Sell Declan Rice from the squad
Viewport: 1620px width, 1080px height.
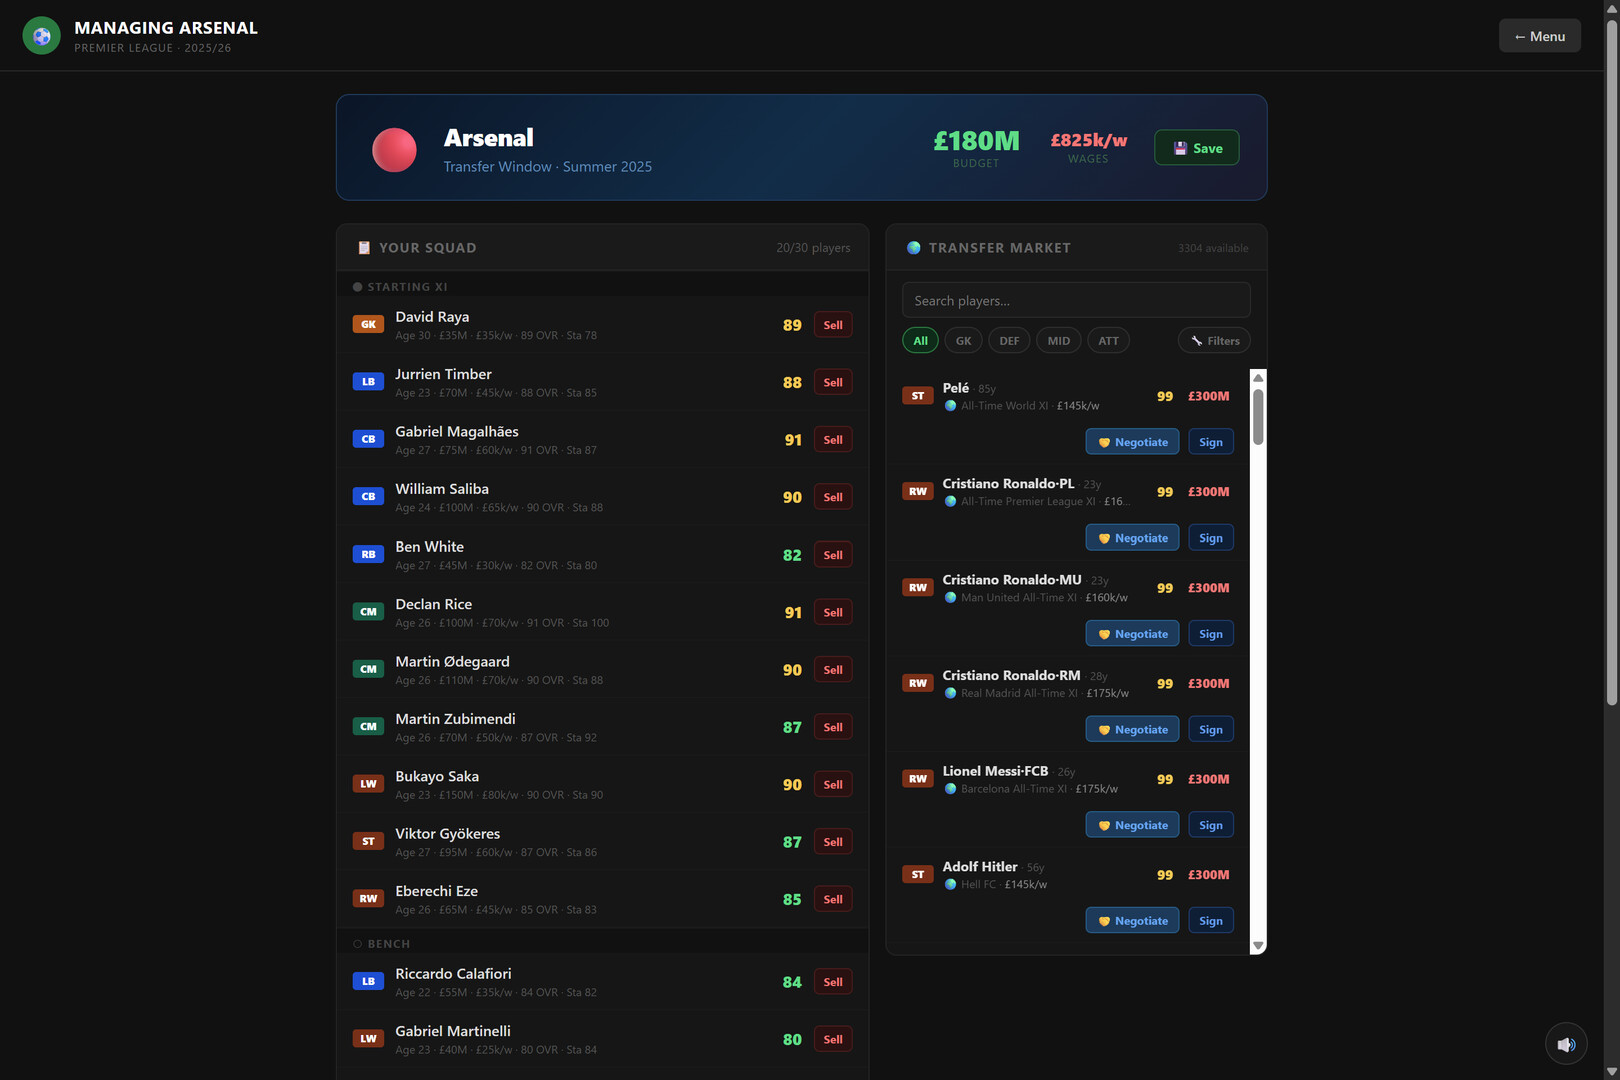(832, 612)
